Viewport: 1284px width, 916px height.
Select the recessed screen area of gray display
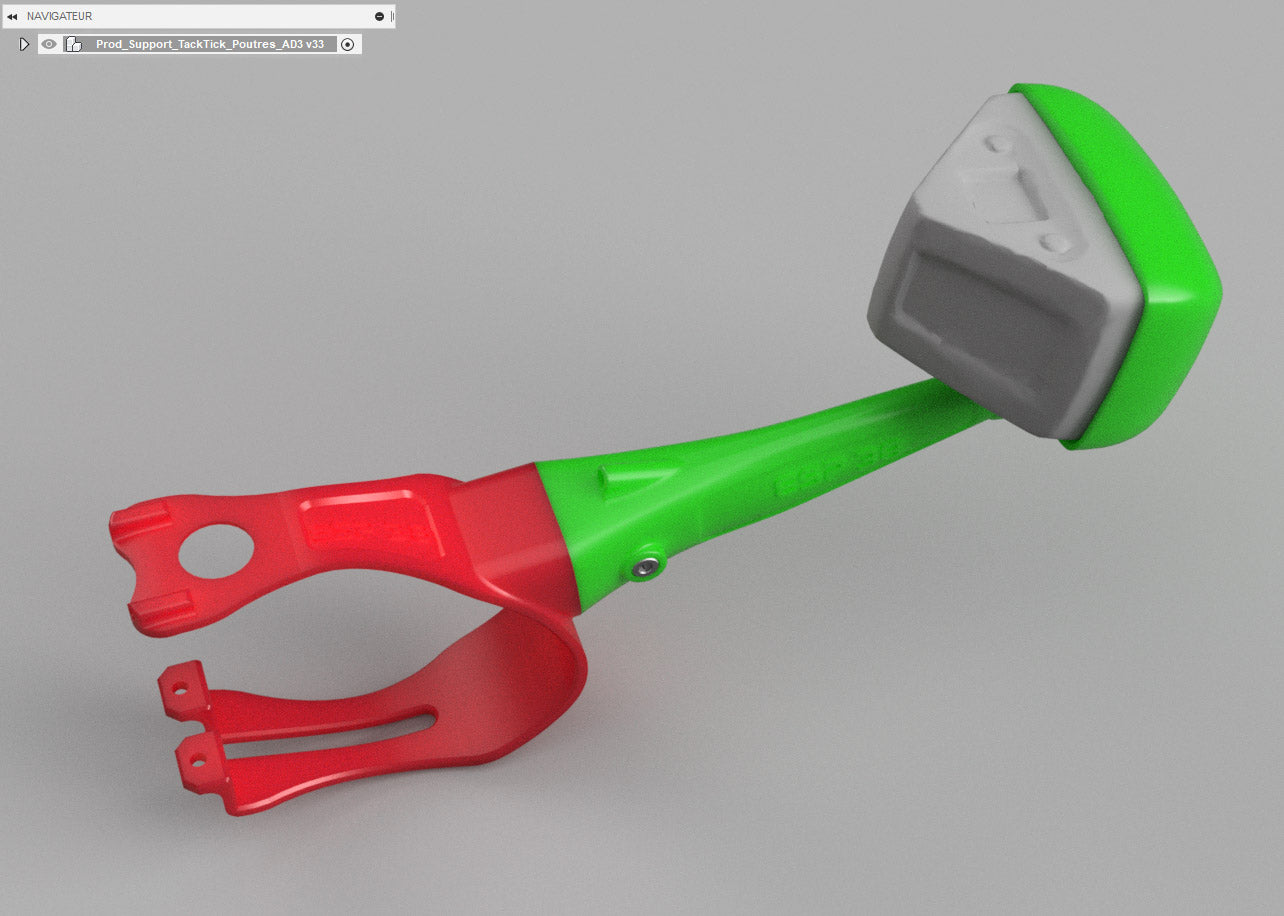tap(985, 325)
